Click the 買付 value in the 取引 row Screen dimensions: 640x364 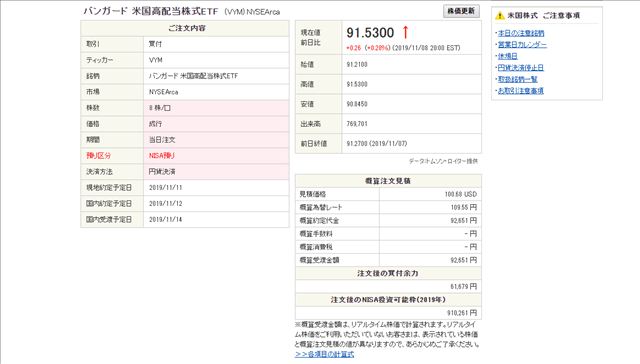[156, 44]
